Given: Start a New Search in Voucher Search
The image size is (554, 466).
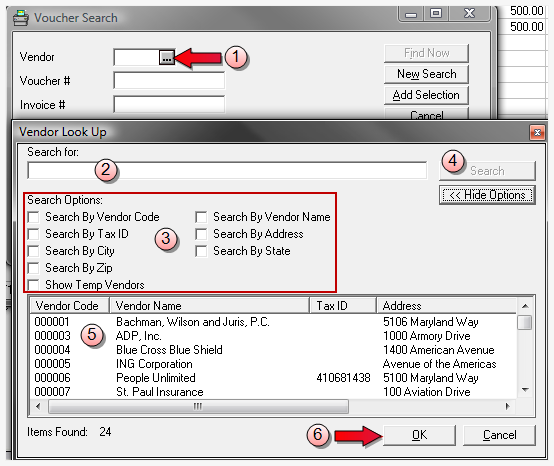Looking at the screenshot, I should coord(426,74).
